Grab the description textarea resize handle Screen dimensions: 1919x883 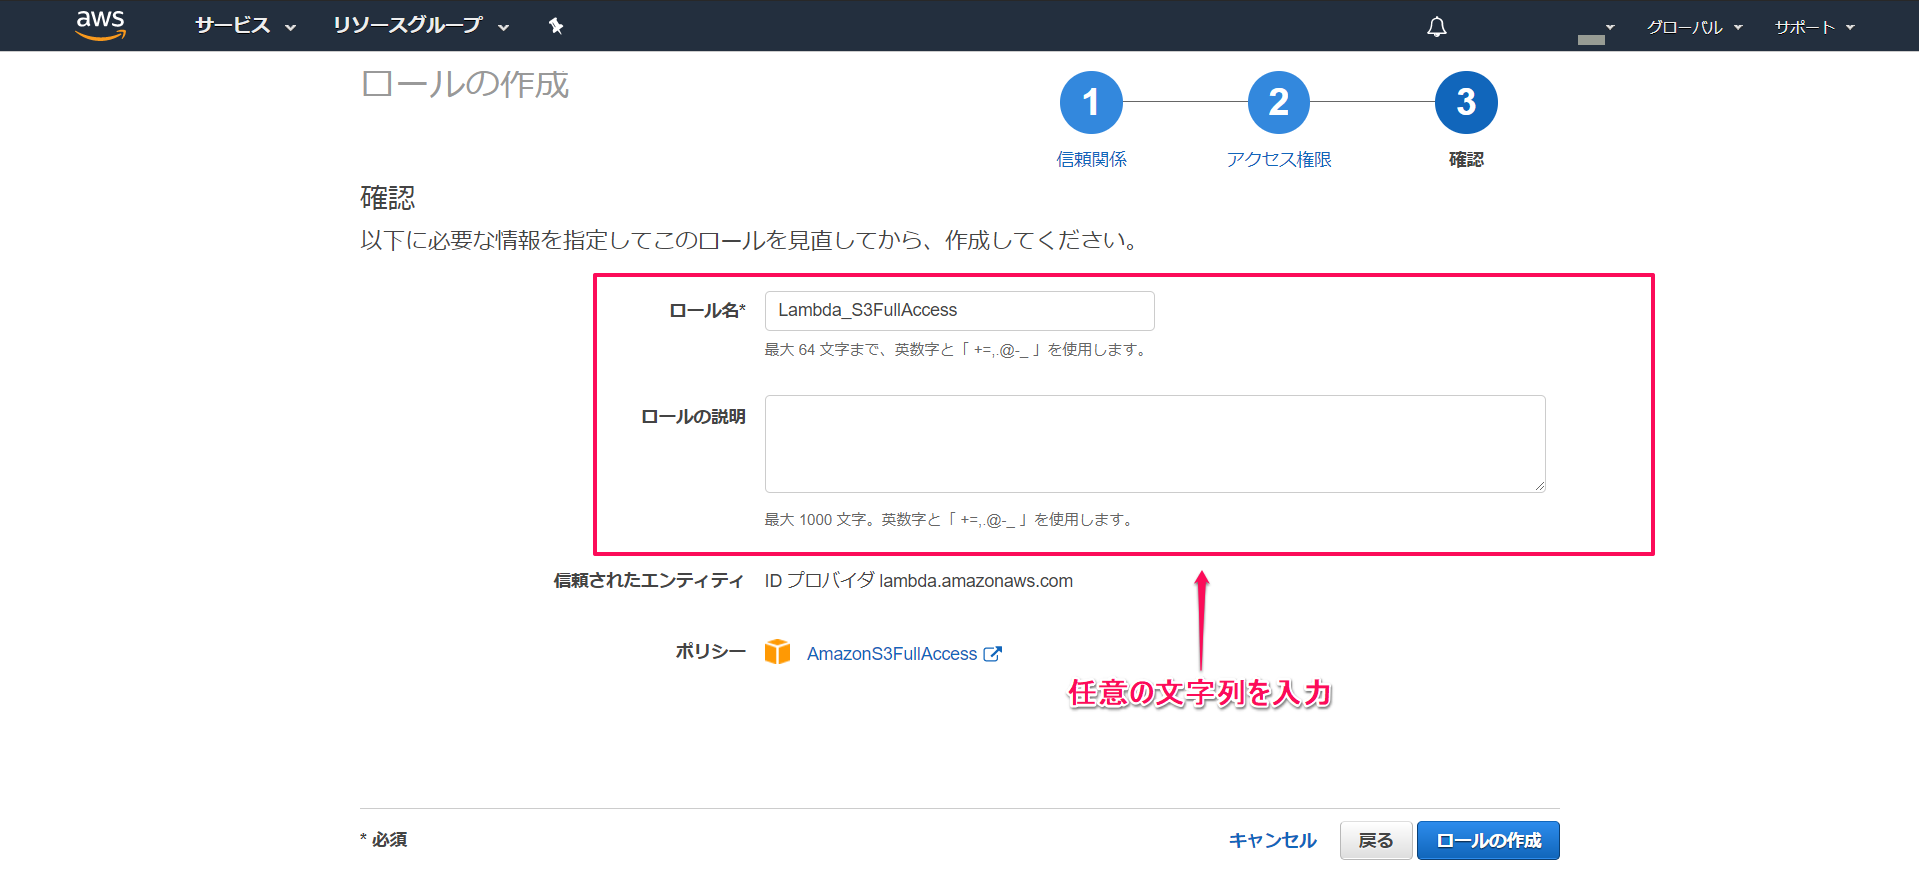[1539, 486]
